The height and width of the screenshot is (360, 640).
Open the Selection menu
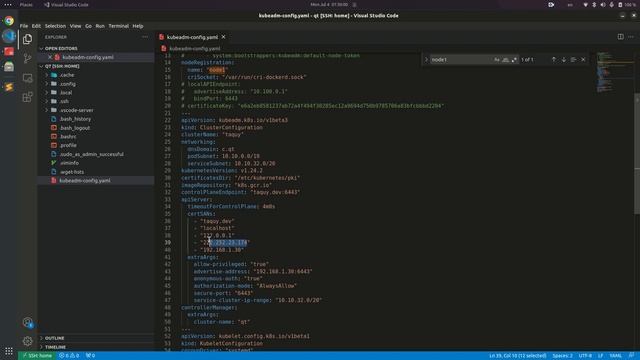pos(55,26)
